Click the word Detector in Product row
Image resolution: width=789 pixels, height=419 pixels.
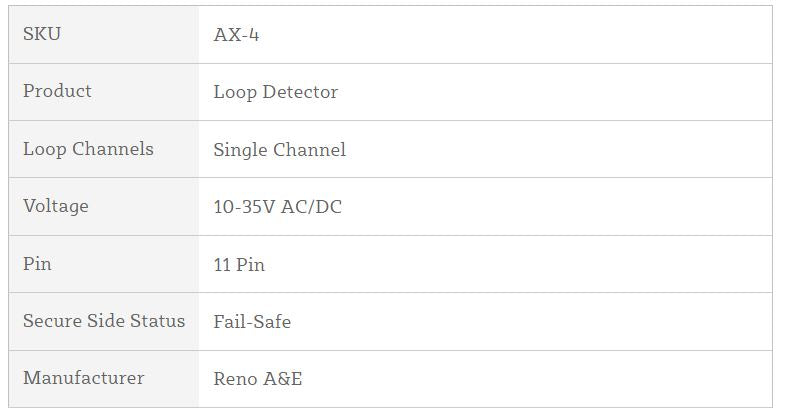[x=300, y=92]
